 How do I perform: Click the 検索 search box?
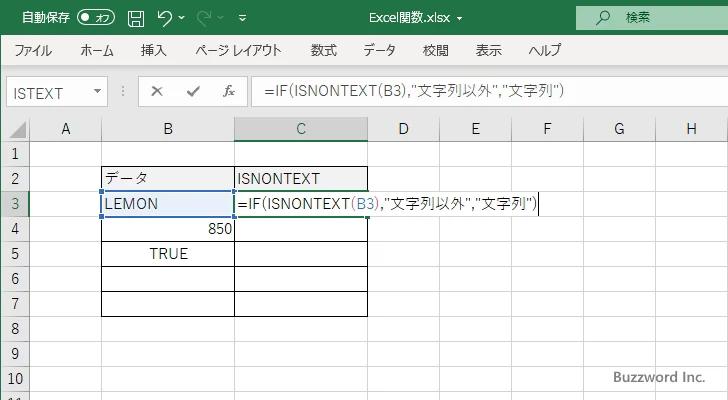click(652, 18)
